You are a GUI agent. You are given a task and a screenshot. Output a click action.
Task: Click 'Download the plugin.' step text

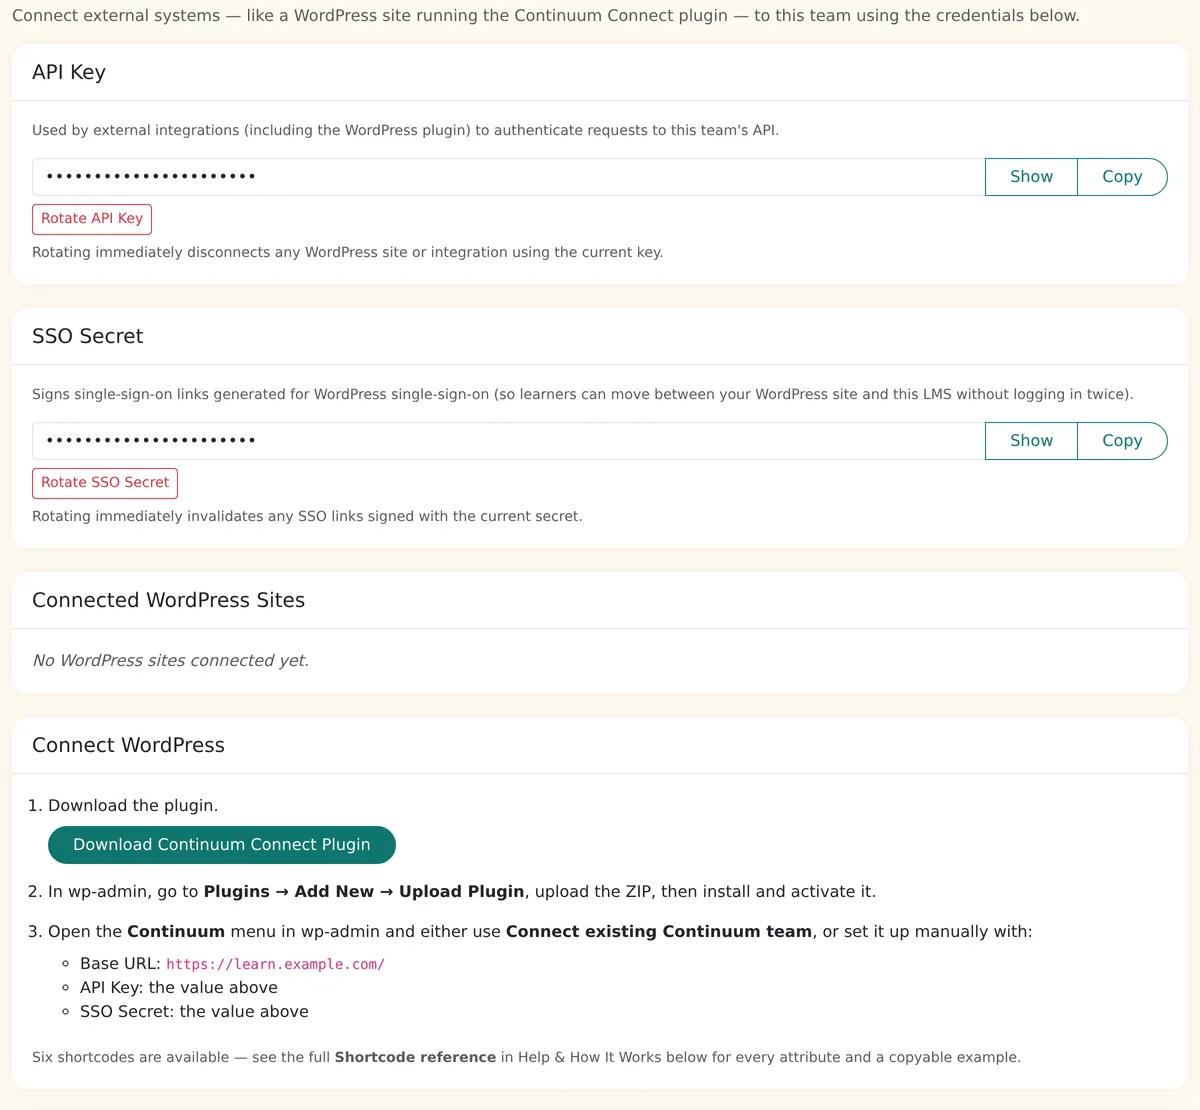(133, 806)
